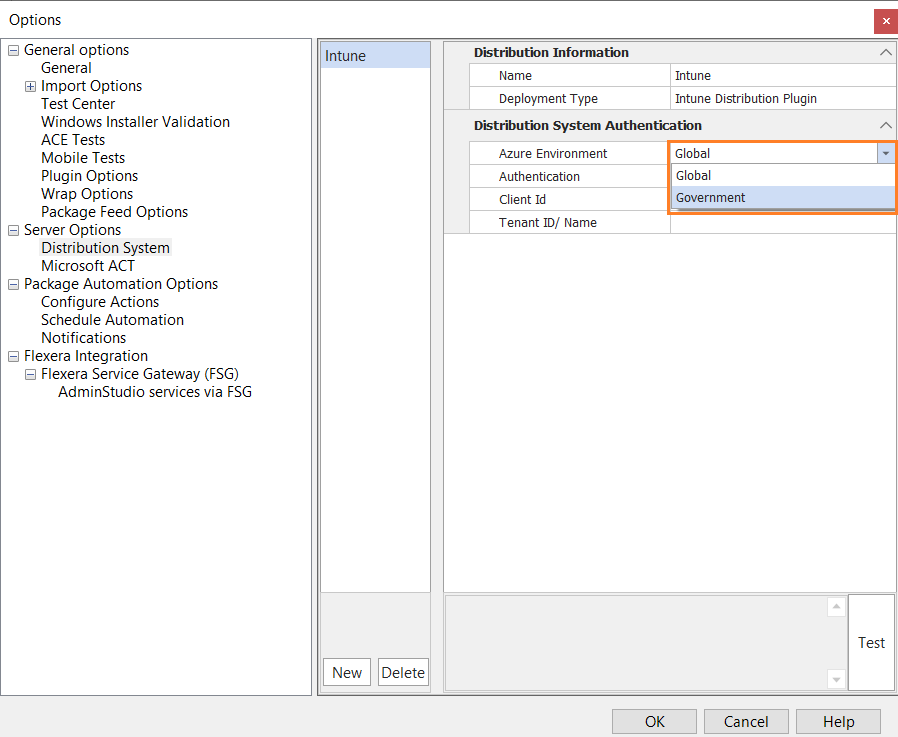Select the Flexera Service Gateway (FSG) item
898x737 pixels.
tap(140, 374)
